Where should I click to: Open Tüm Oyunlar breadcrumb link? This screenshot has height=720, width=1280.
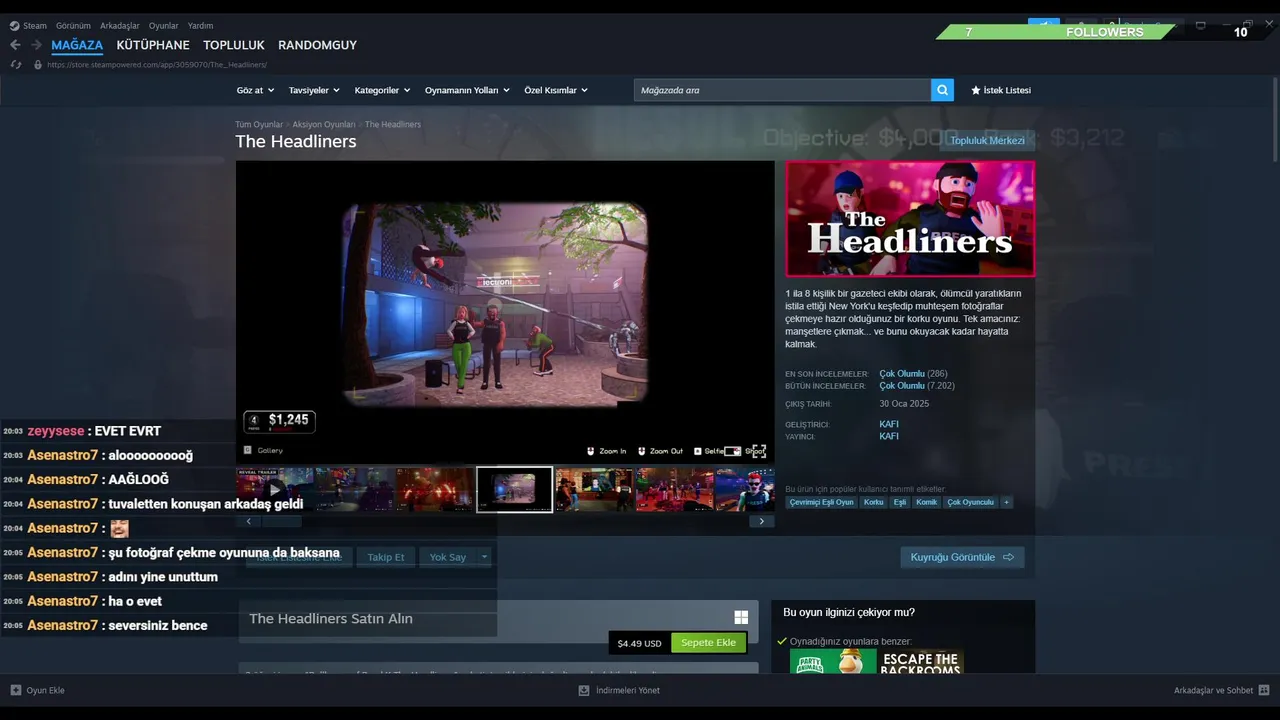click(x=259, y=125)
